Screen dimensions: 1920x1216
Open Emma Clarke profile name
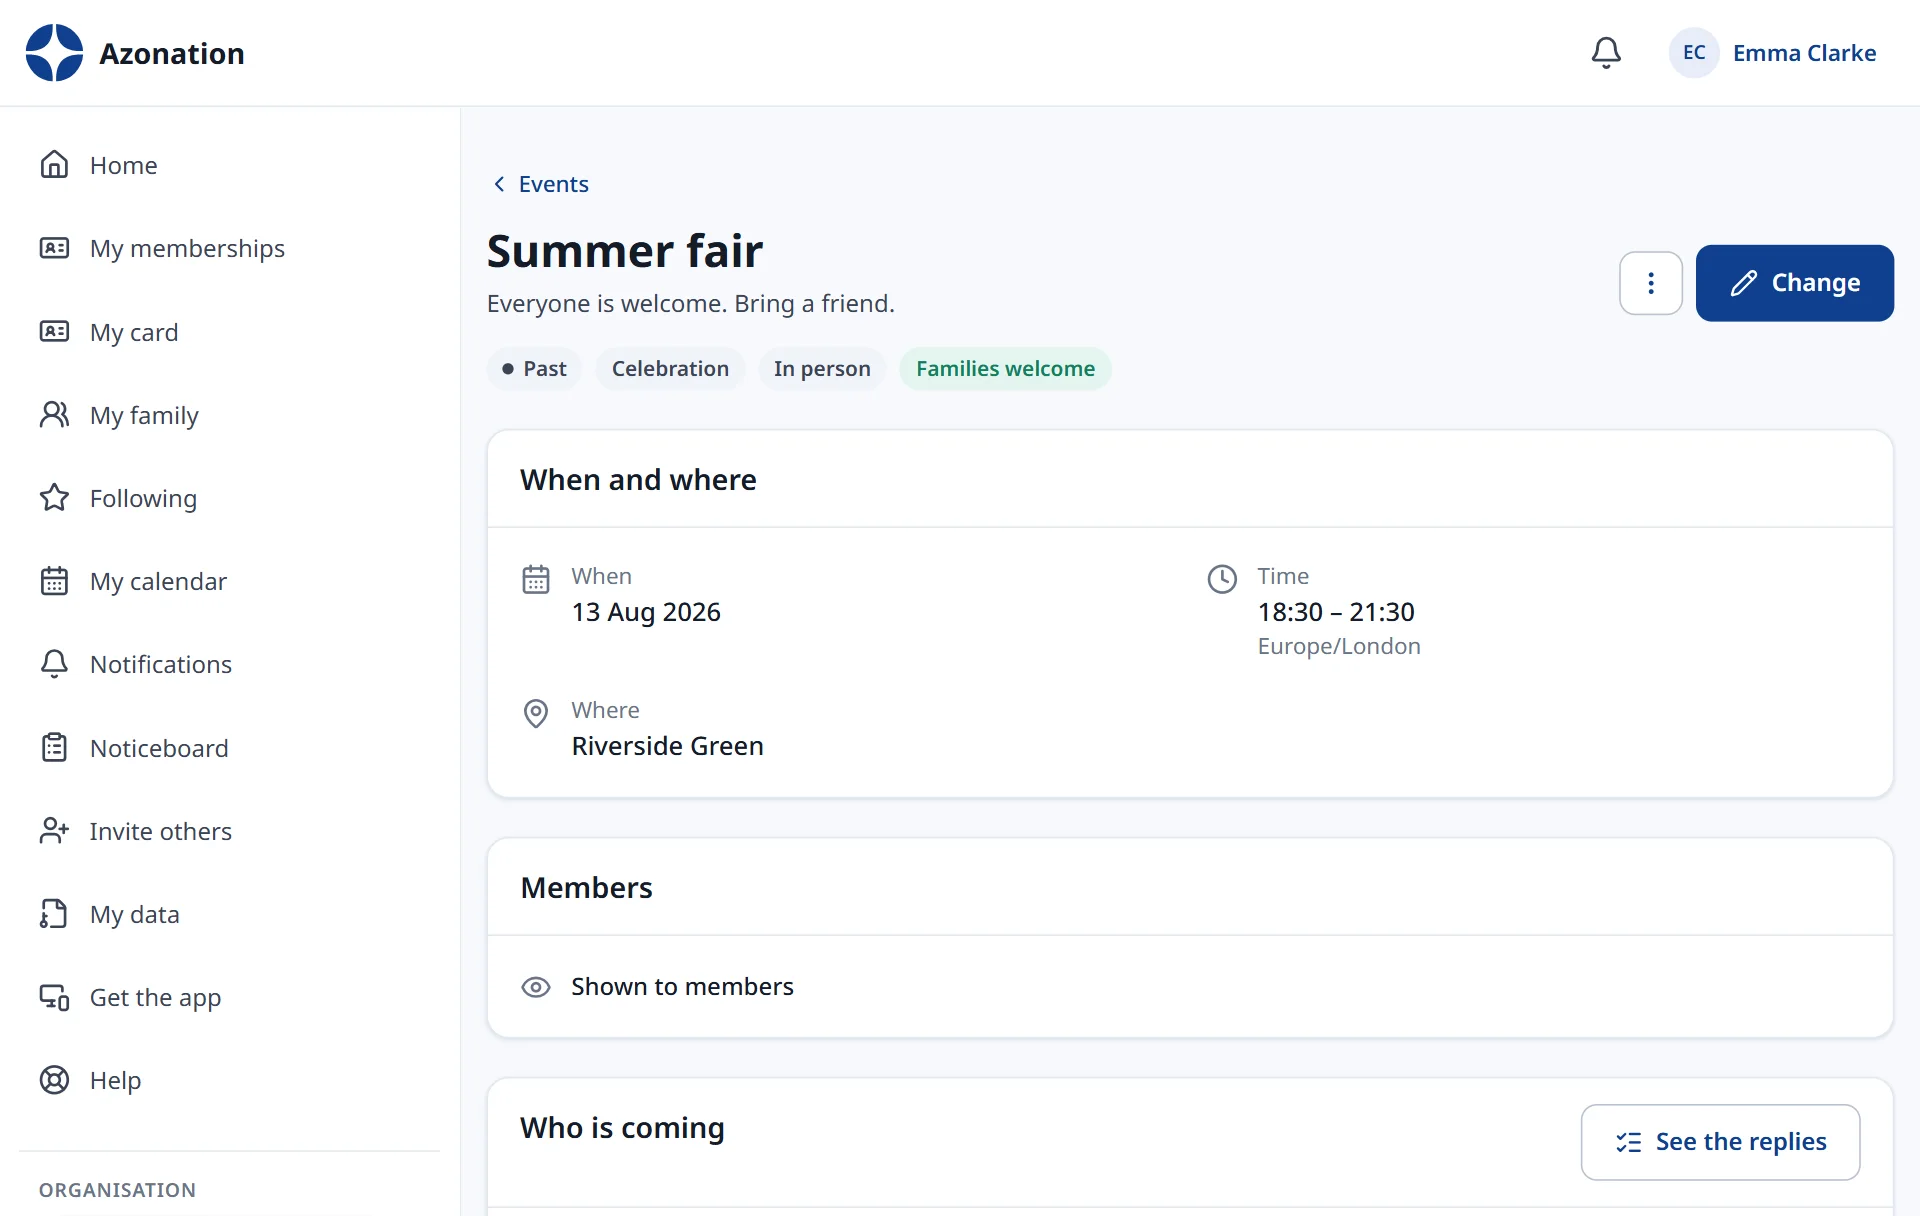pos(1804,53)
